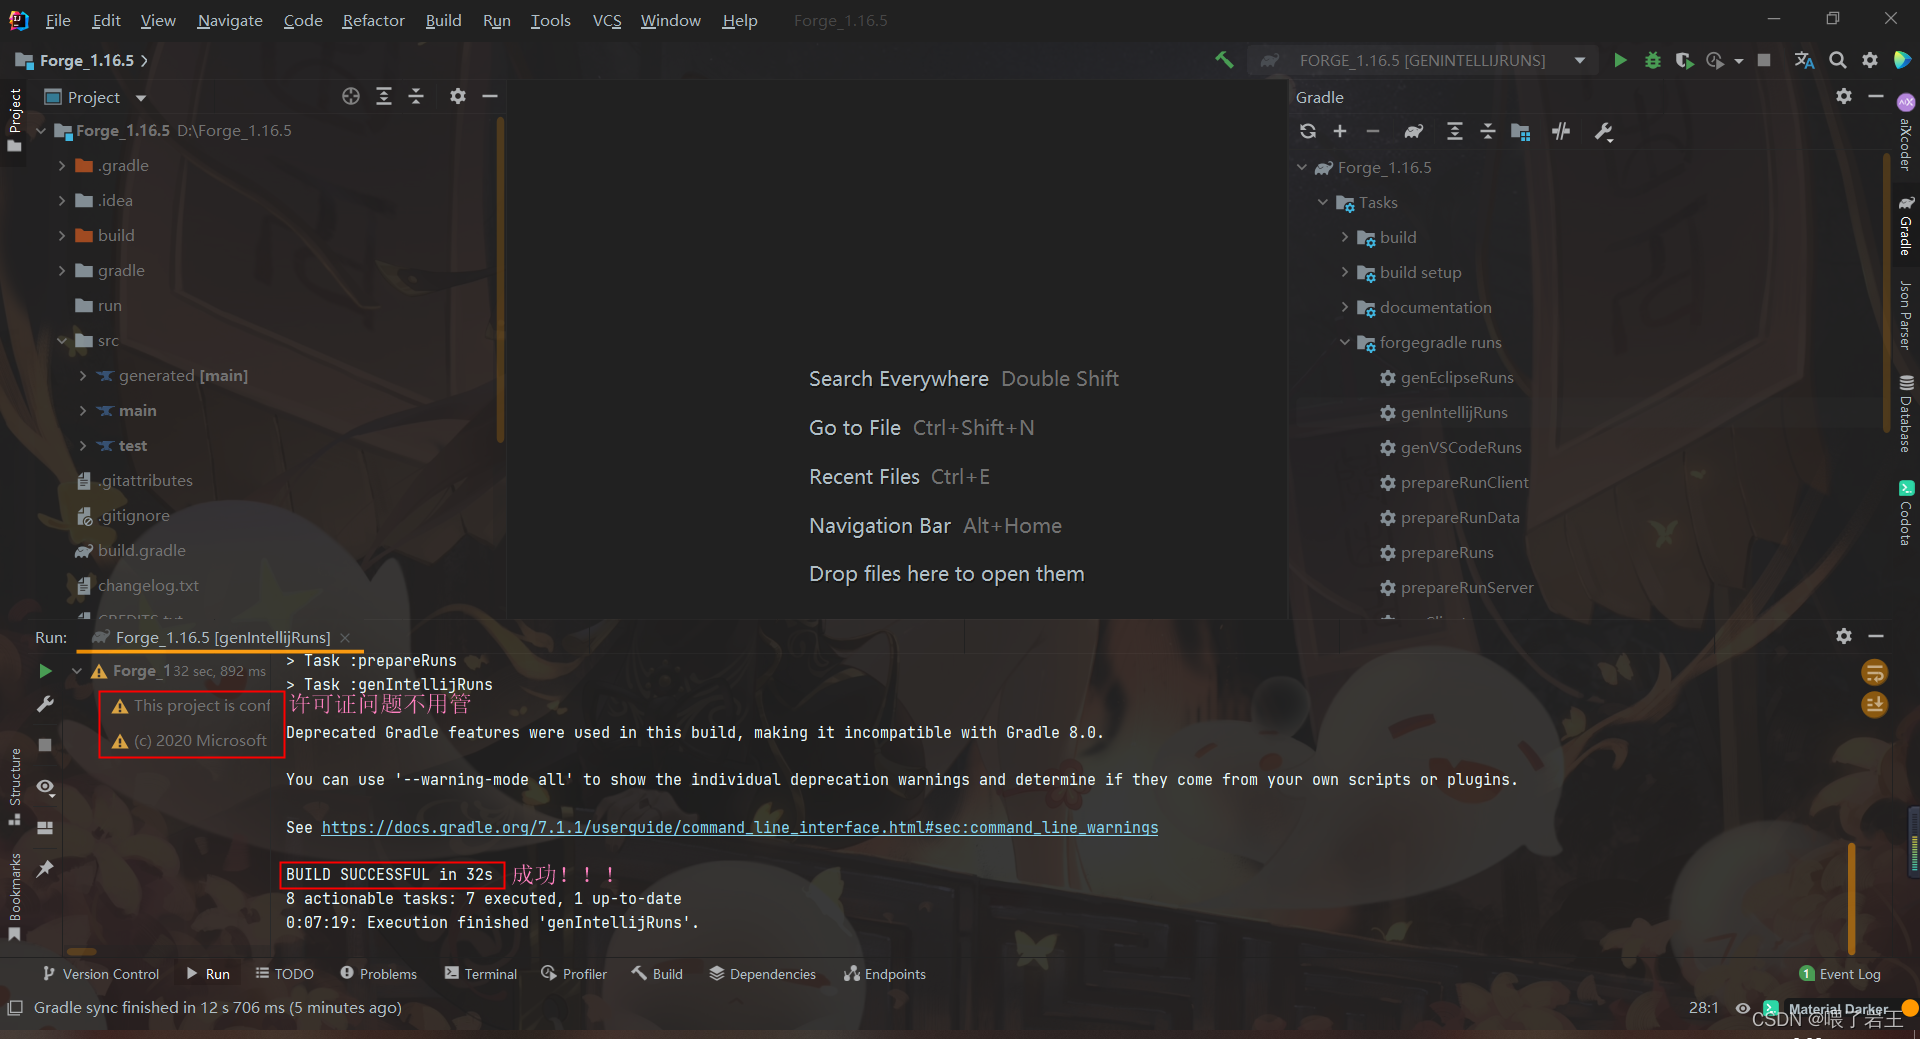Open the Tools menu

pos(550,20)
